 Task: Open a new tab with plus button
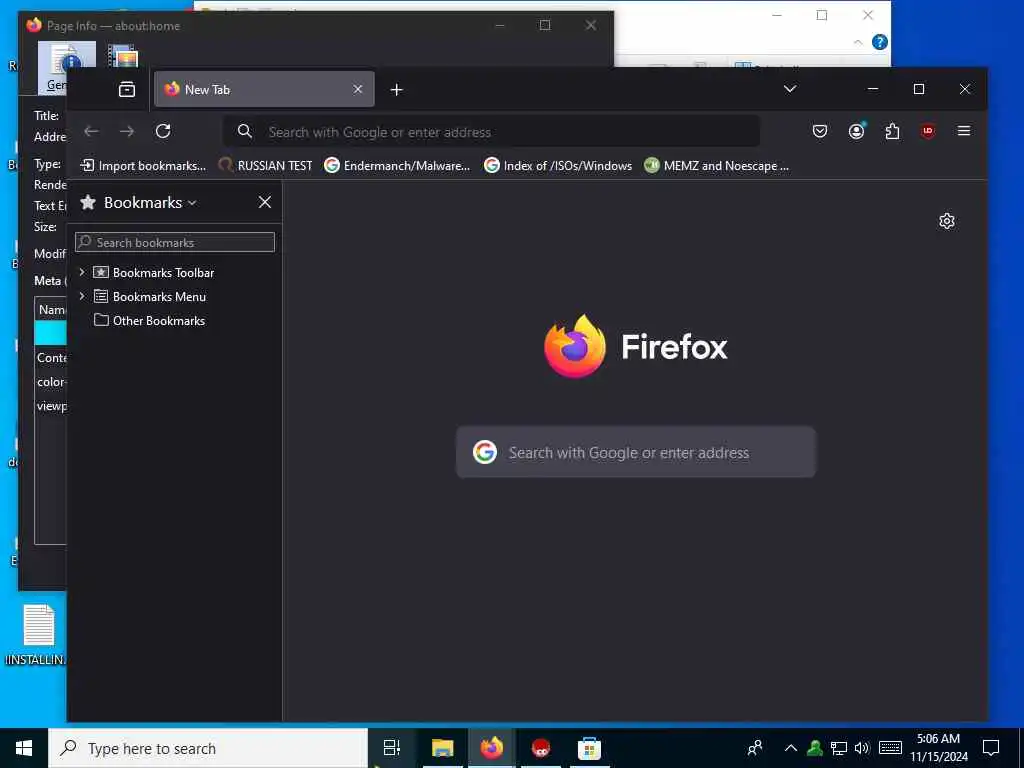[x=396, y=89]
